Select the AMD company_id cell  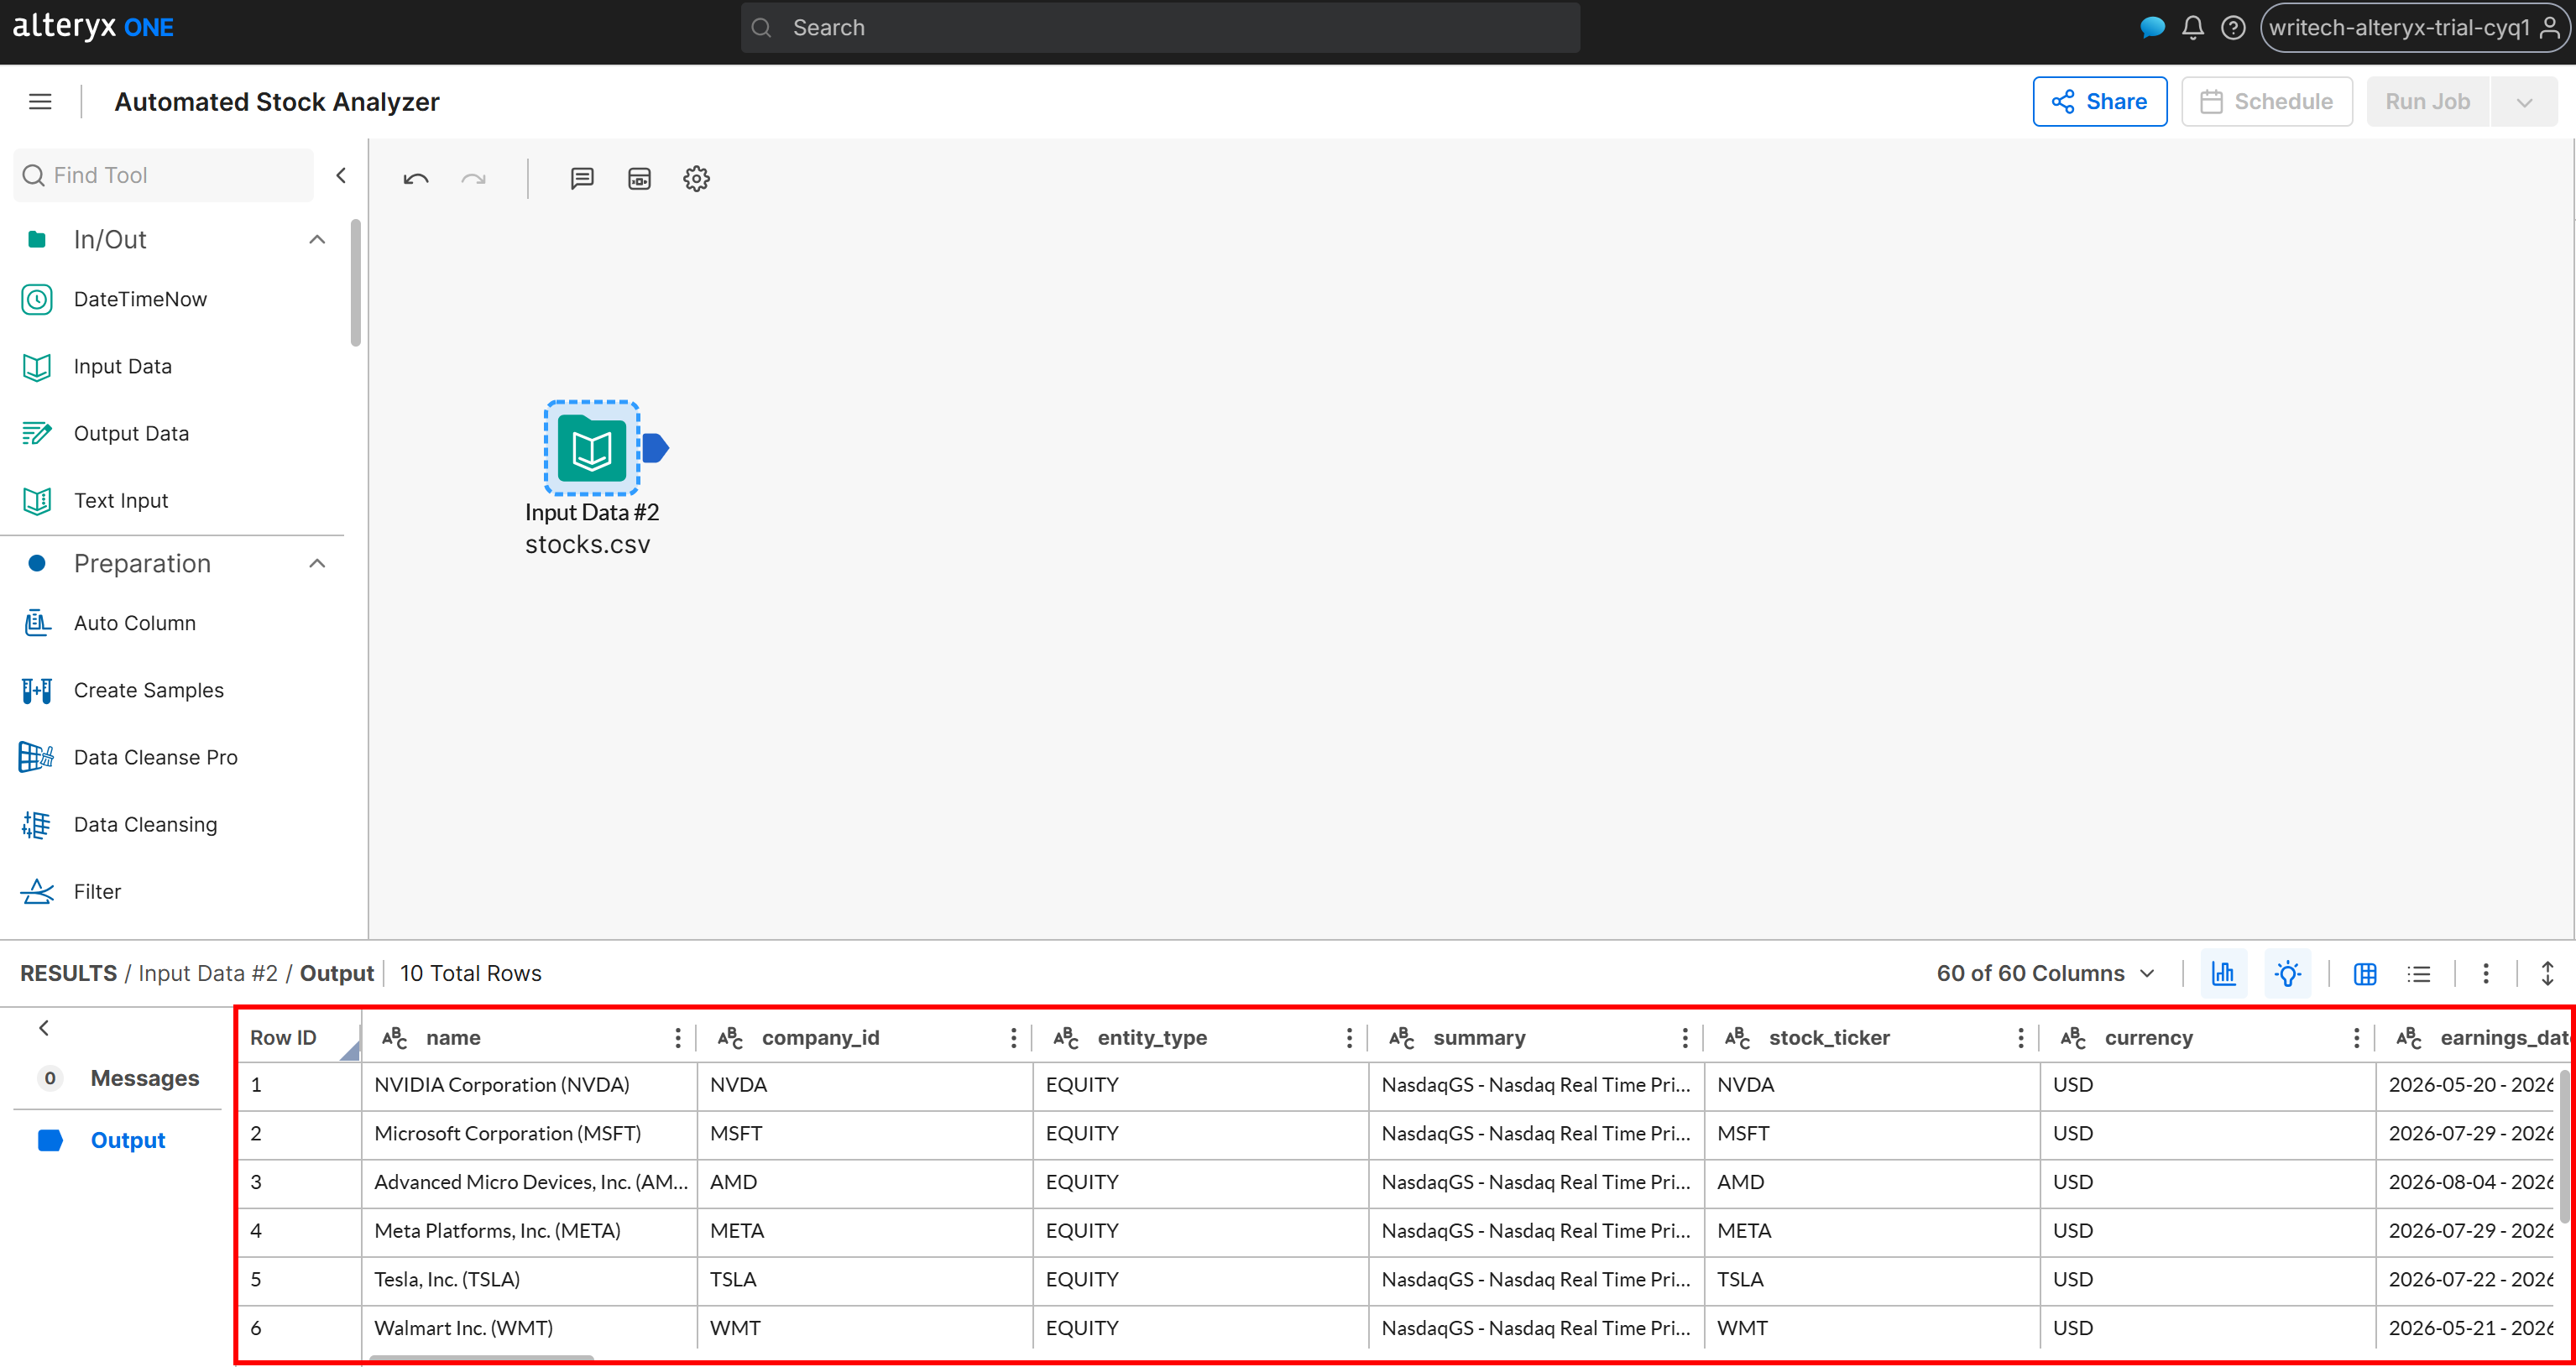865,1182
